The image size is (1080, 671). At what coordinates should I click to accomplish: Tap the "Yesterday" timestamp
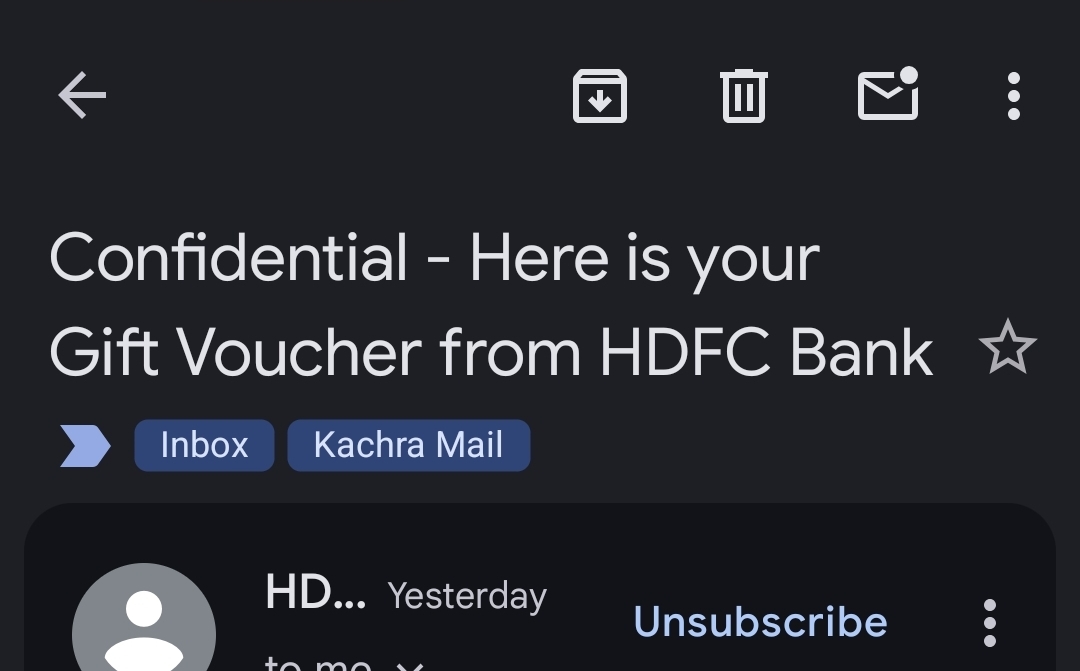click(467, 595)
